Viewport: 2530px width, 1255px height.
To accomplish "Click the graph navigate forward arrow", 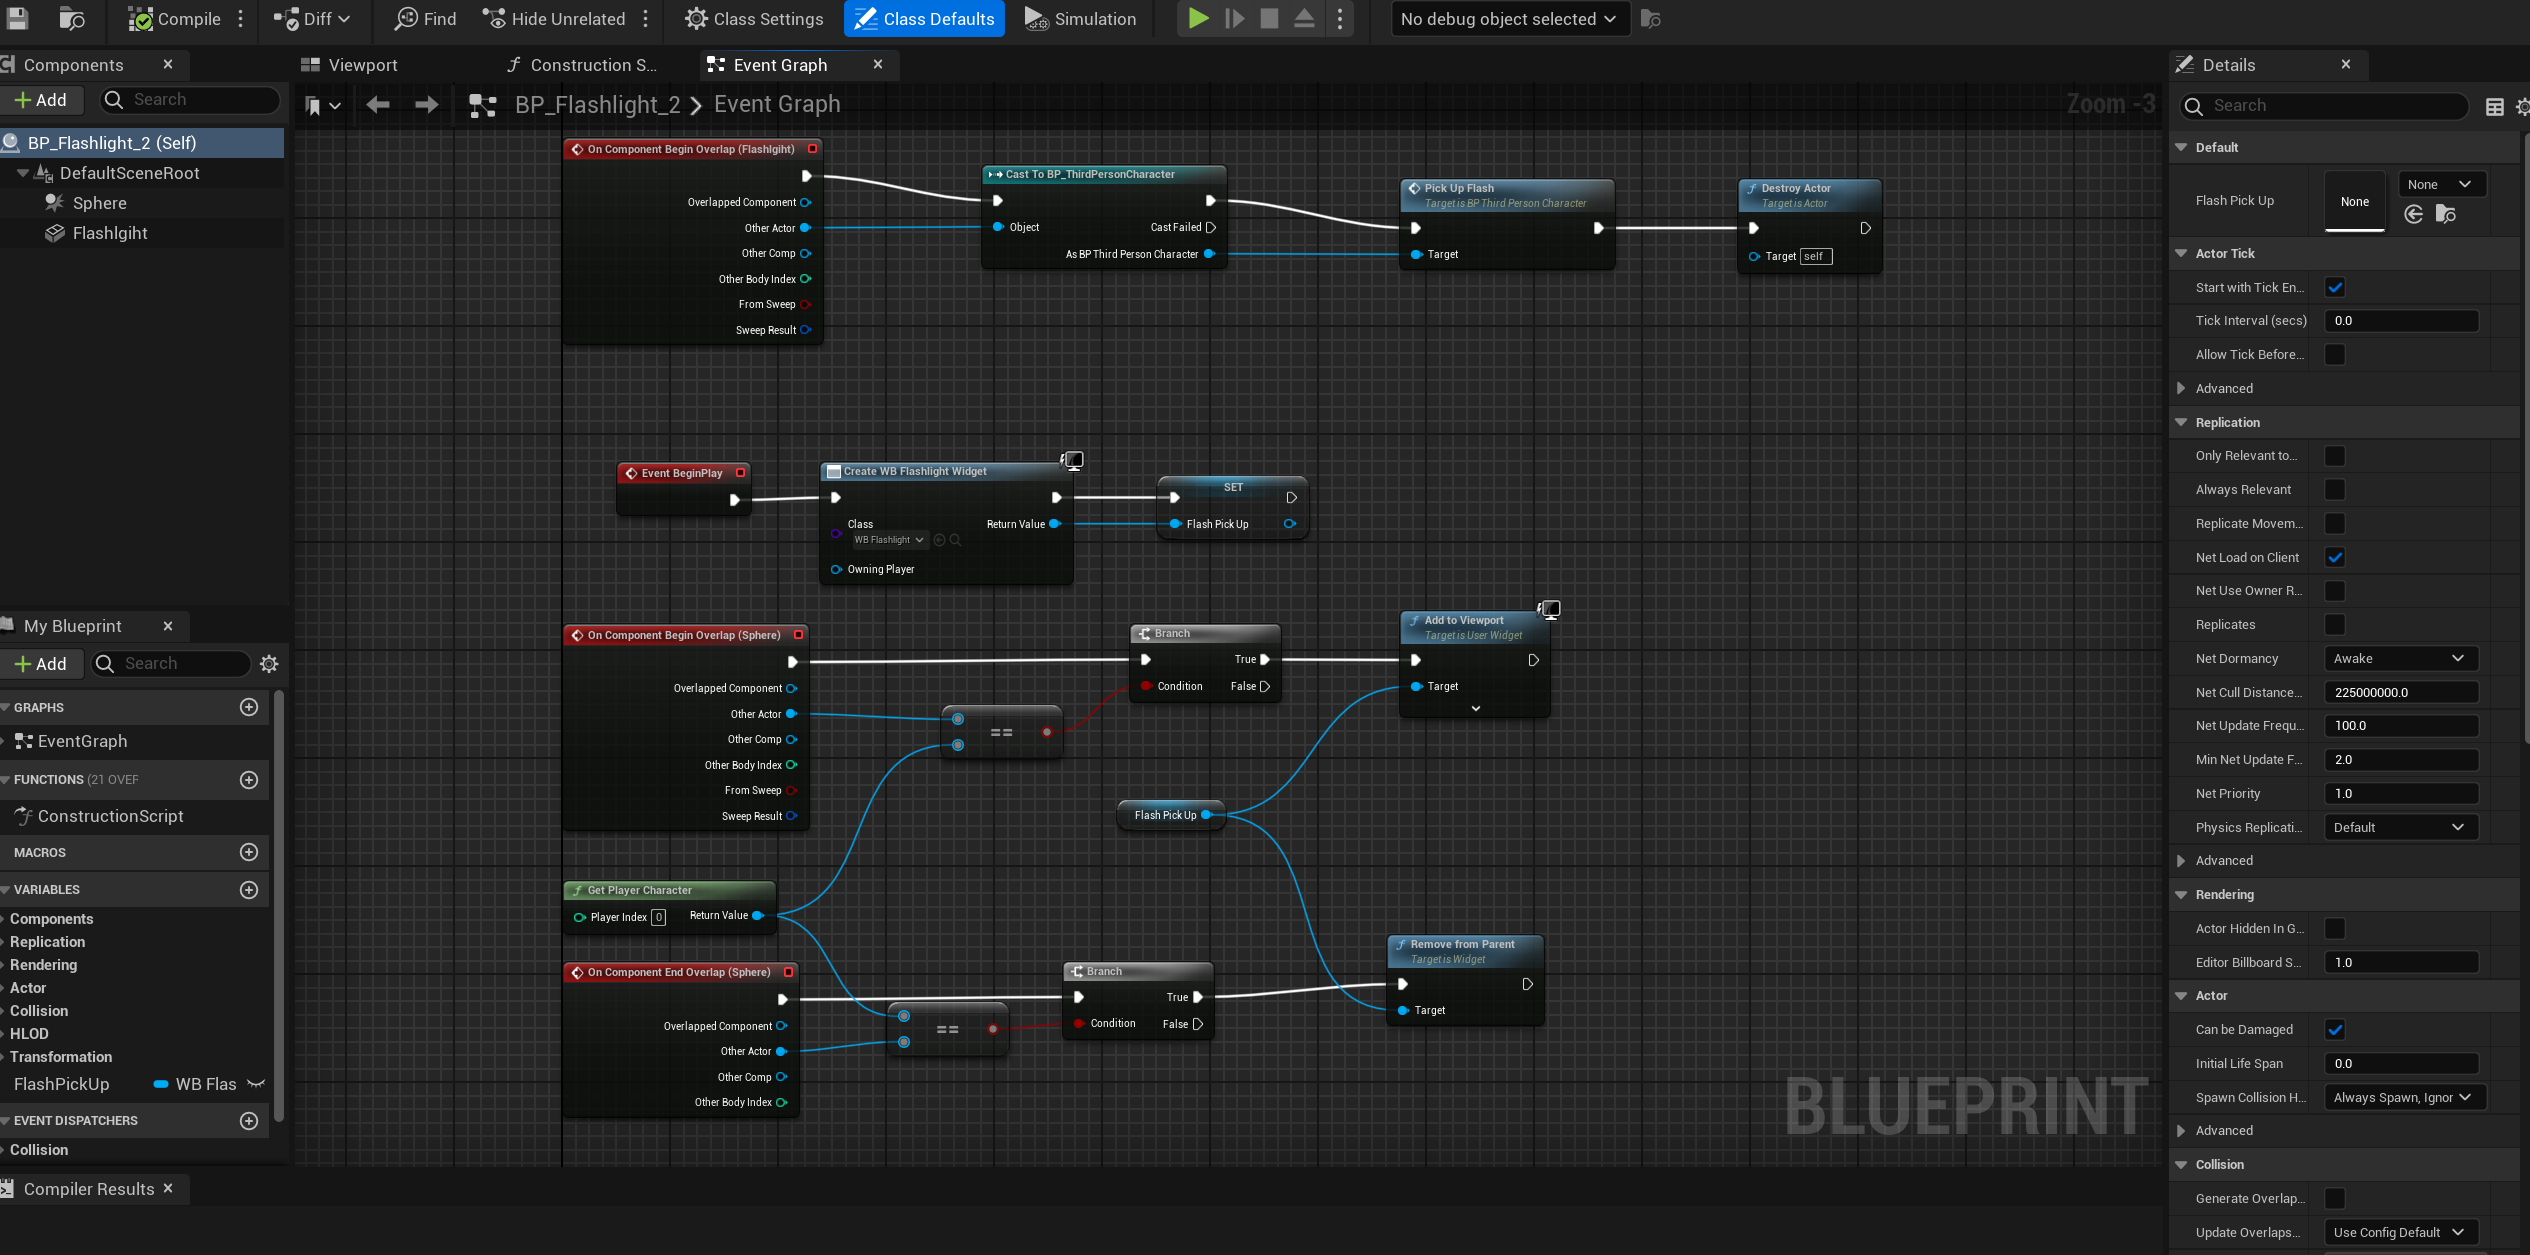I will pyautogui.click(x=427, y=104).
